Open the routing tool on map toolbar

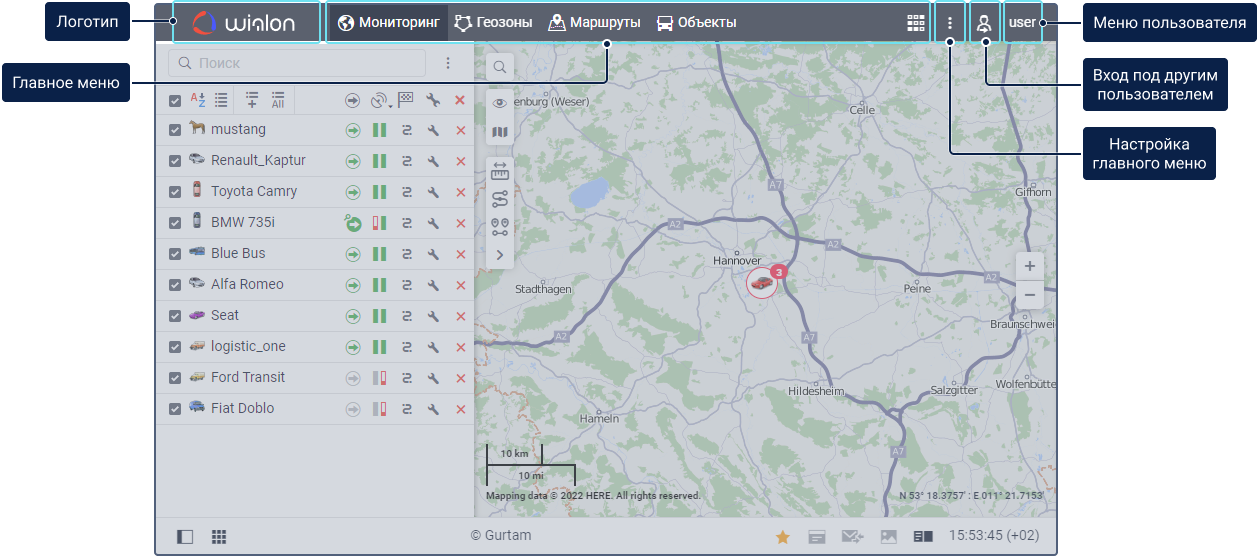[500, 199]
